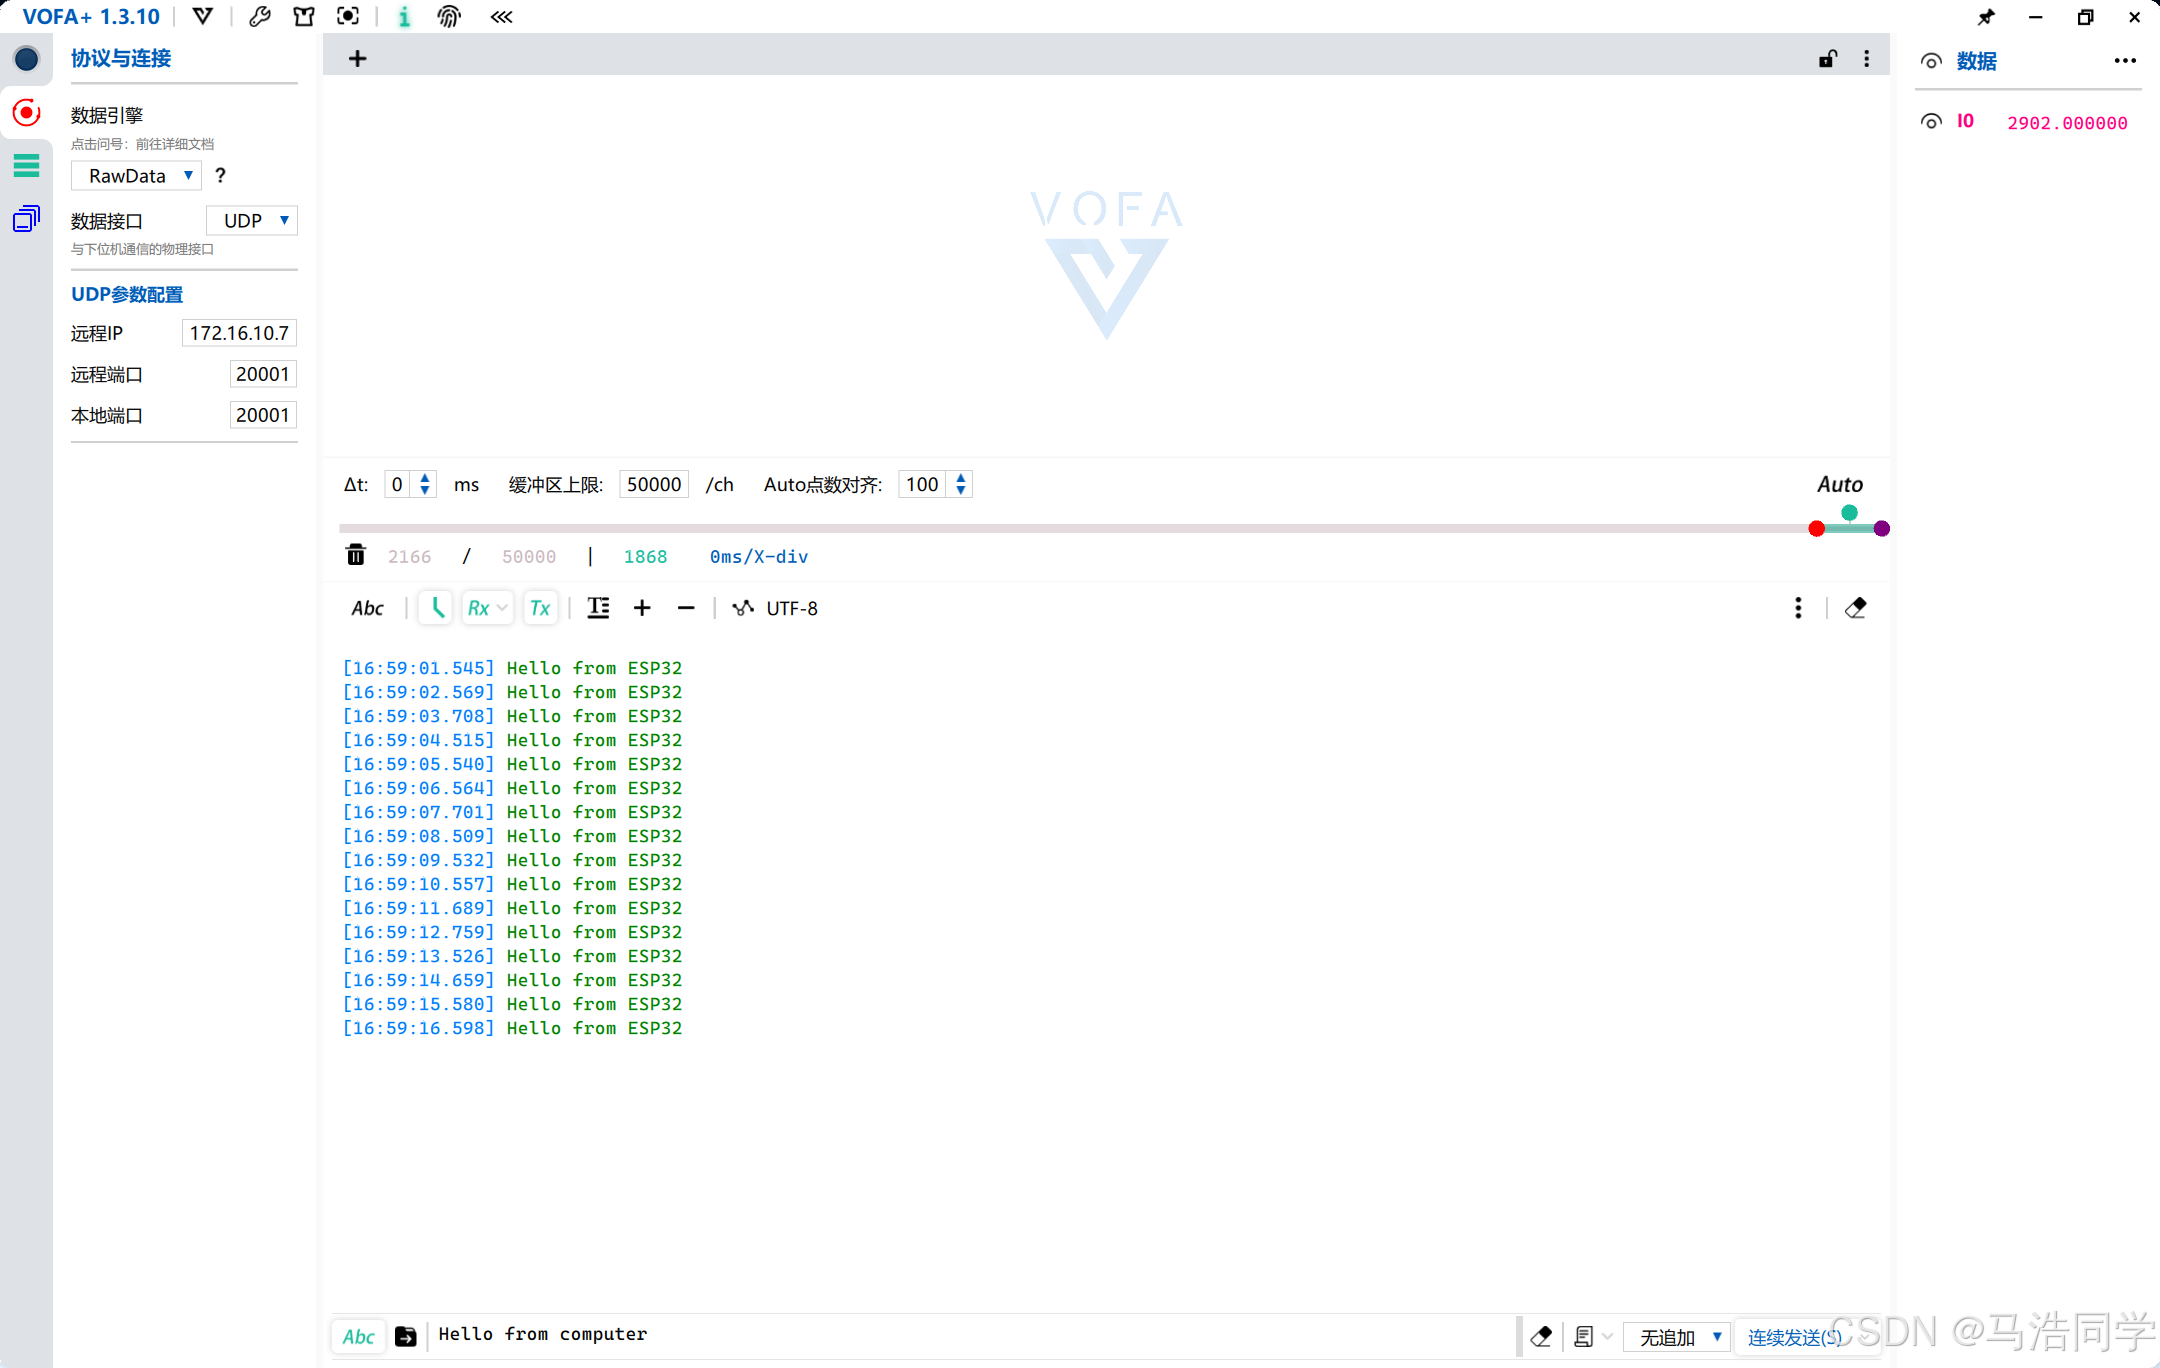Open the widgets stack sidebar icon

[26, 218]
